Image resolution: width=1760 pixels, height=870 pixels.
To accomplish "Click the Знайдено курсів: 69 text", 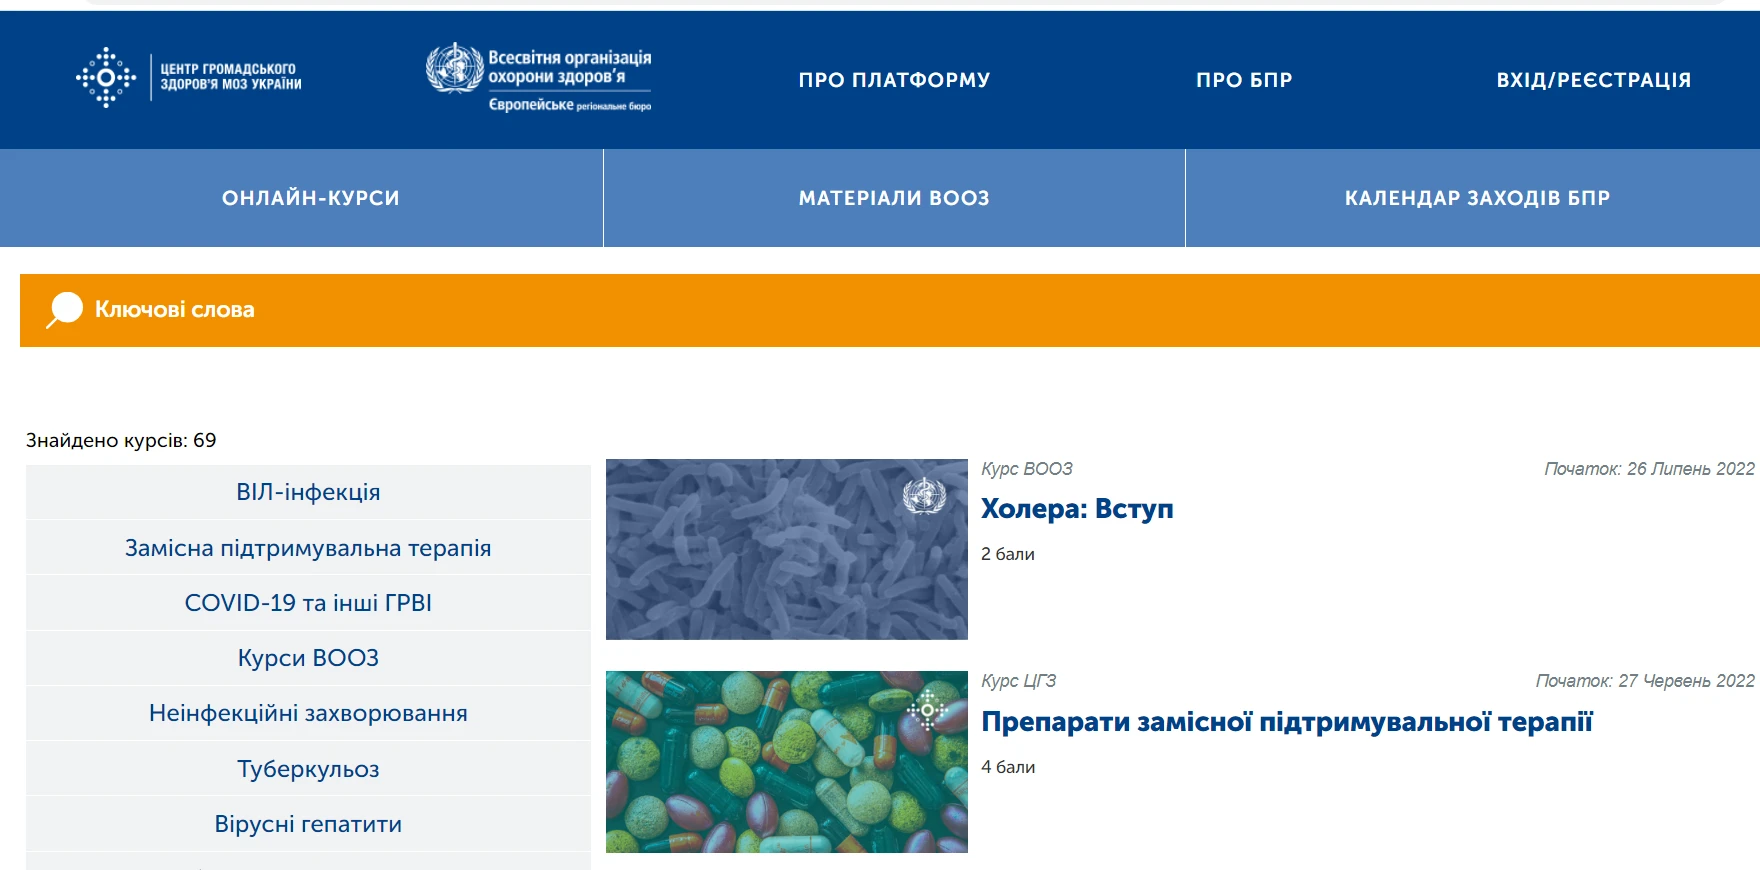I will tap(121, 440).
